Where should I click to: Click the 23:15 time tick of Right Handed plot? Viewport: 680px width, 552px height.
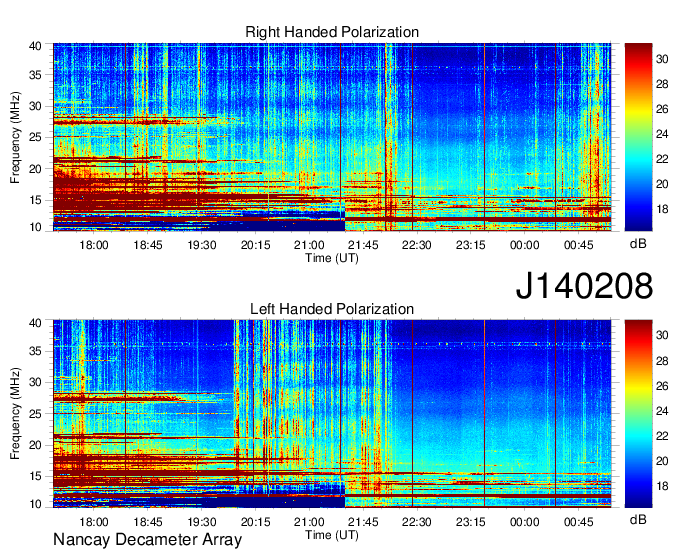[471, 245]
